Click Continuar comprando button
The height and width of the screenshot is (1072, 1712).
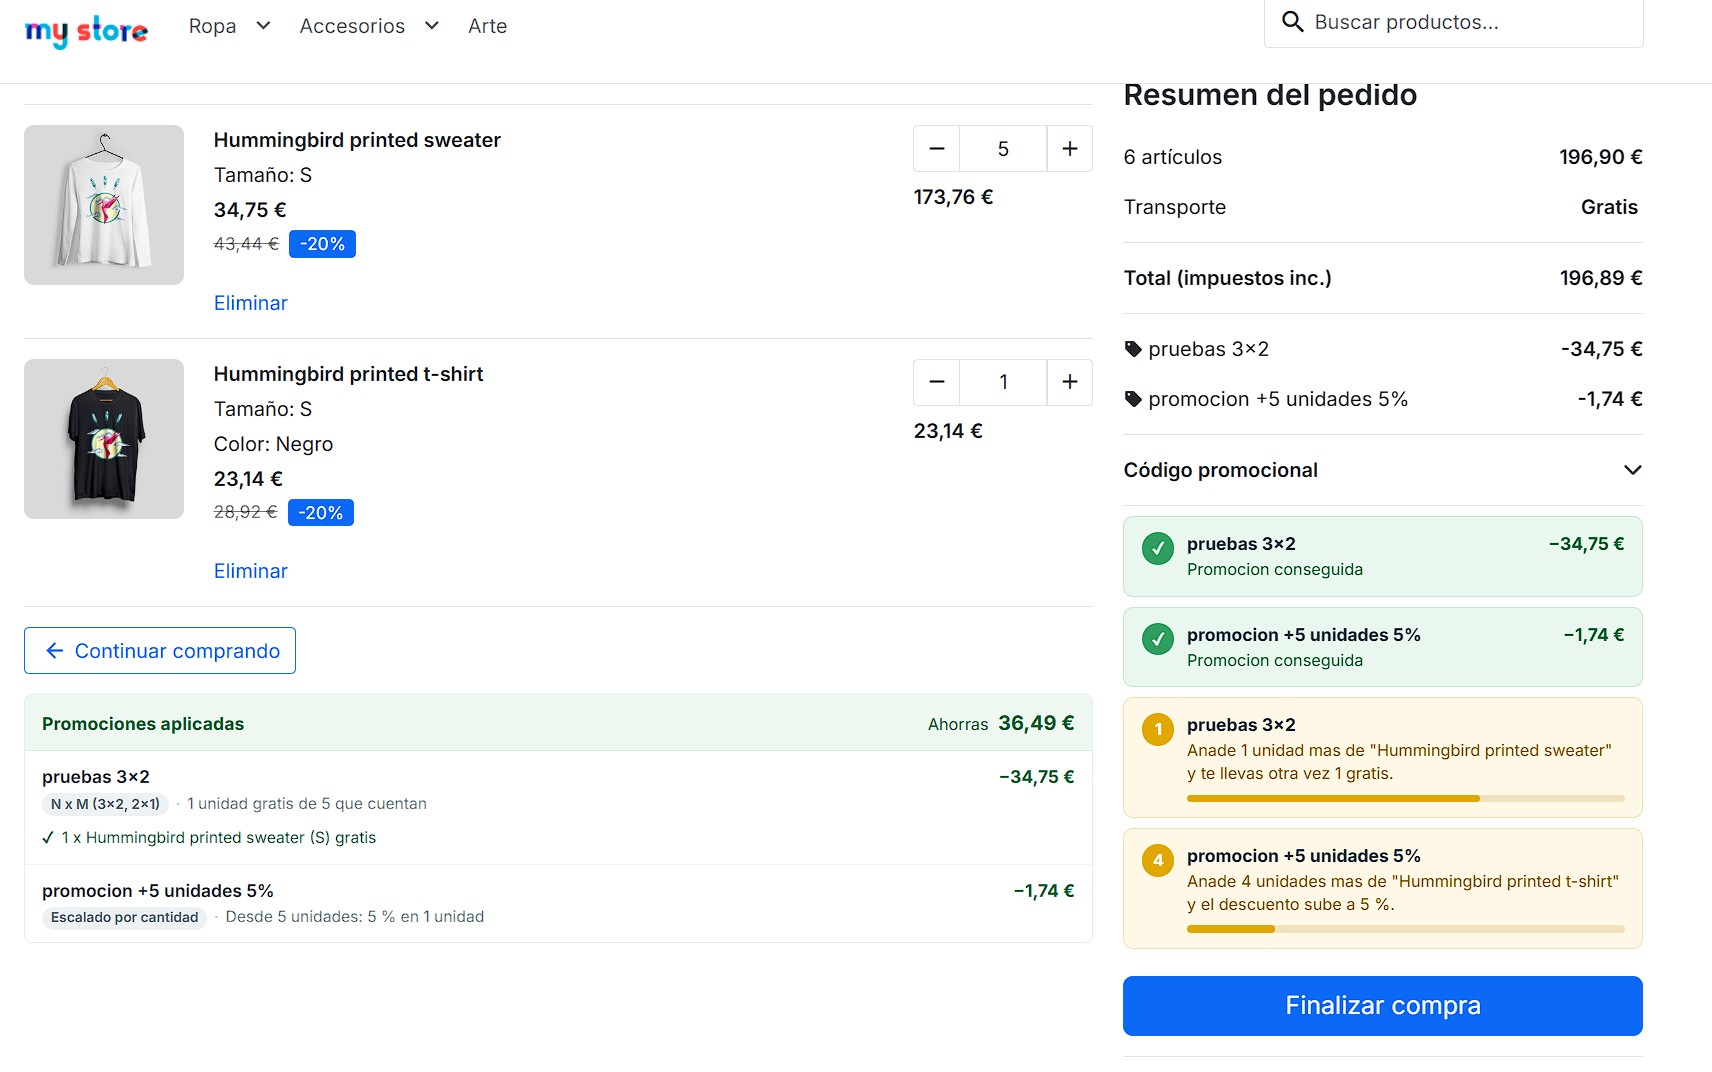pos(160,651)
